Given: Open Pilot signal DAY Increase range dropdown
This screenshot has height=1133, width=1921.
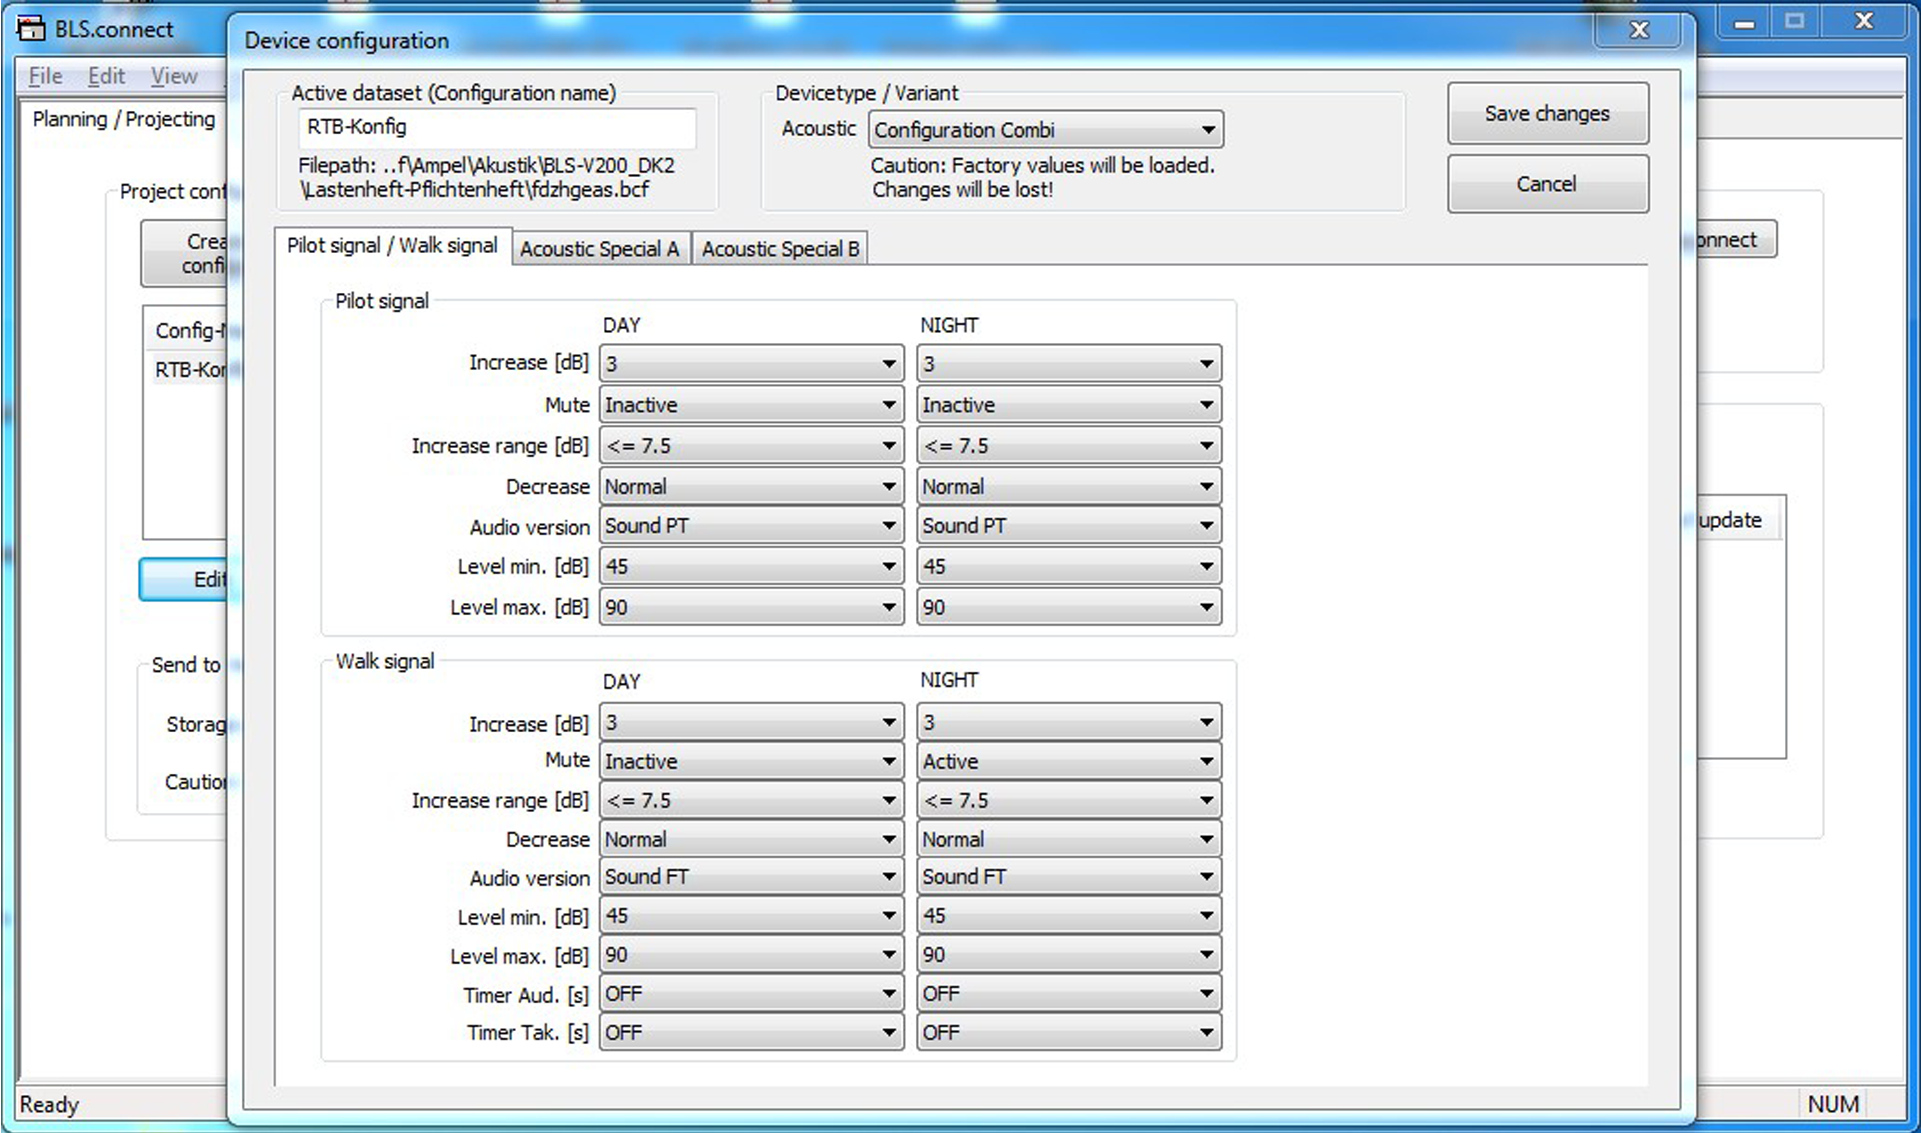Looking at the screenshot, I should [x=751, y=446].
